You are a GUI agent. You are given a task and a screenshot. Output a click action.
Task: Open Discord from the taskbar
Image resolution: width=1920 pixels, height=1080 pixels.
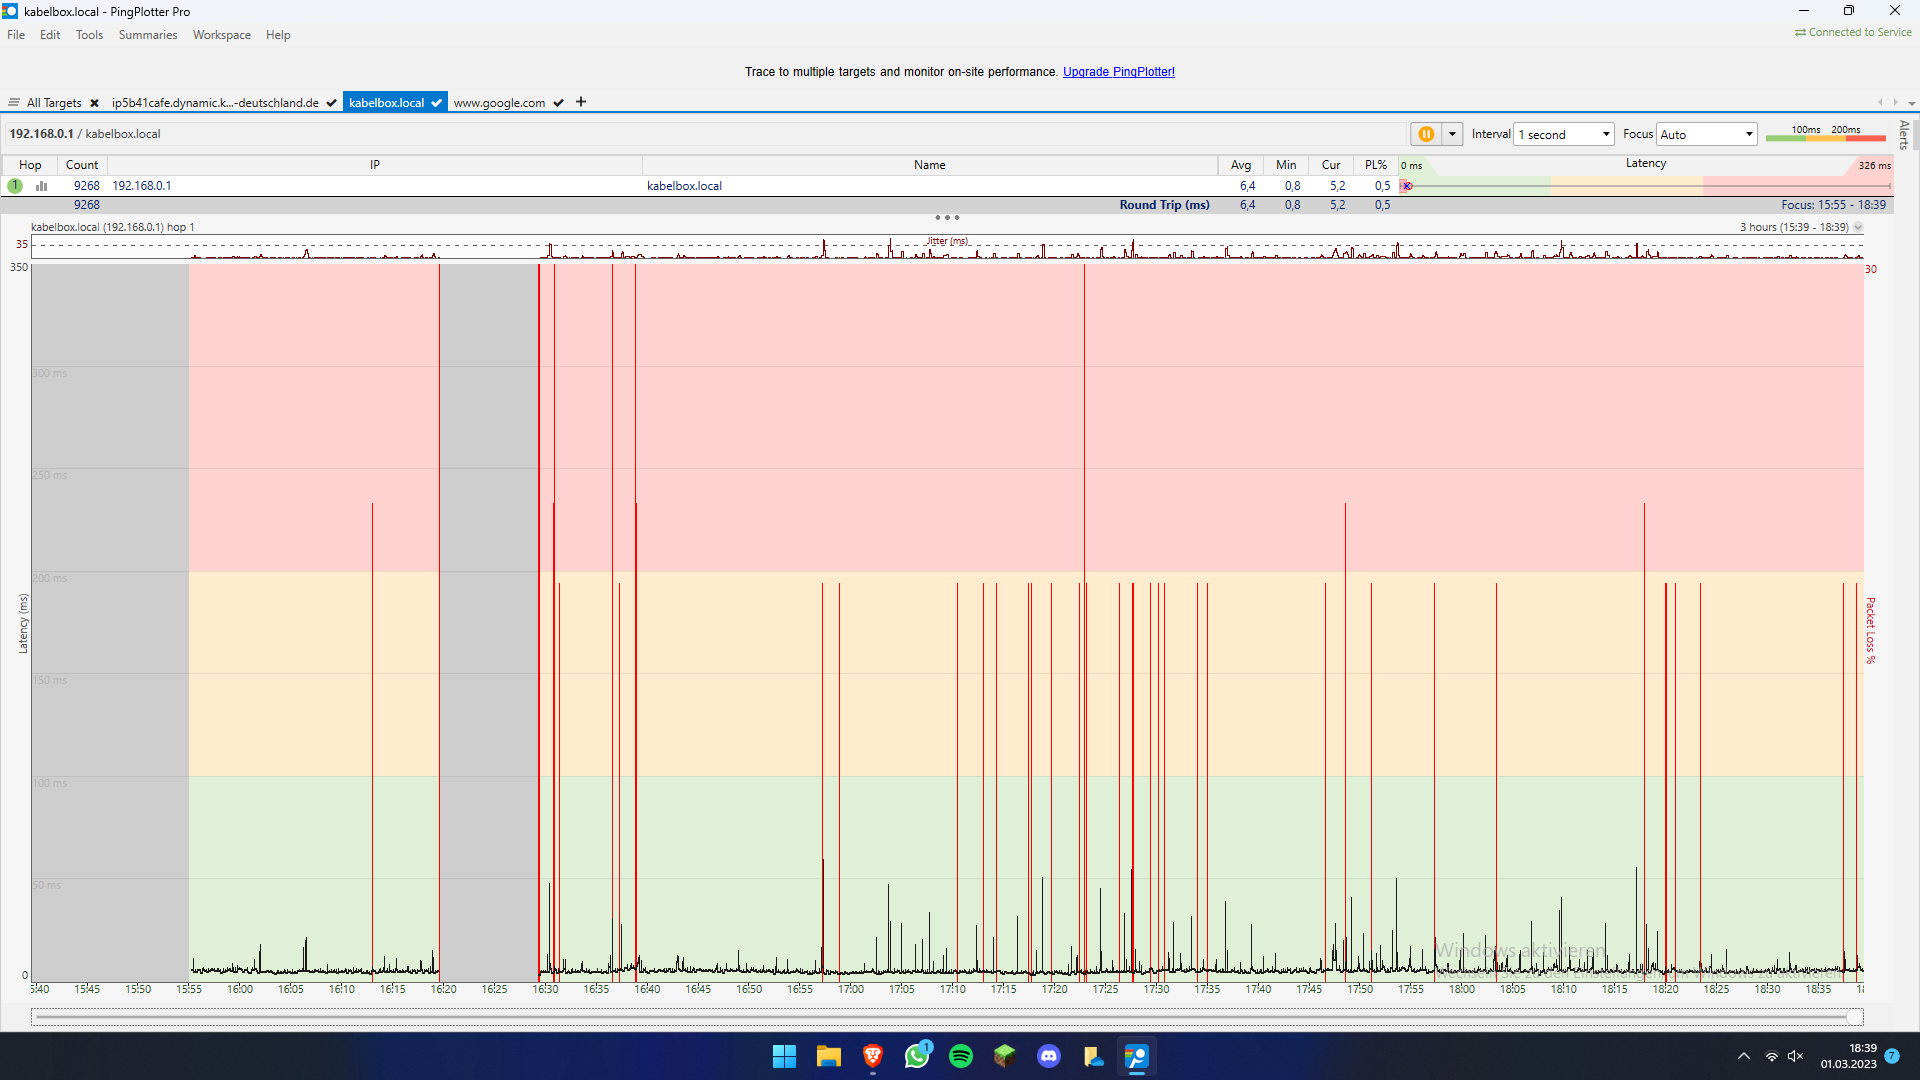[1049, 1056]
